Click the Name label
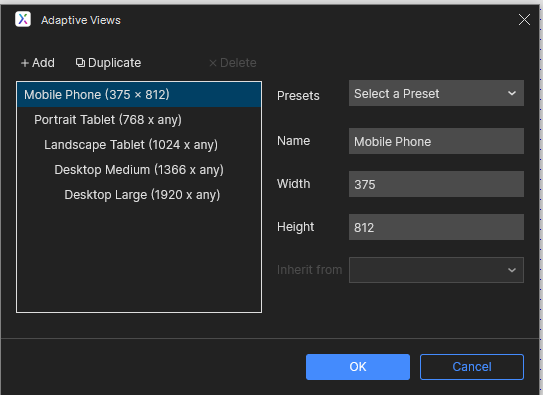 [x=293, y=141]
